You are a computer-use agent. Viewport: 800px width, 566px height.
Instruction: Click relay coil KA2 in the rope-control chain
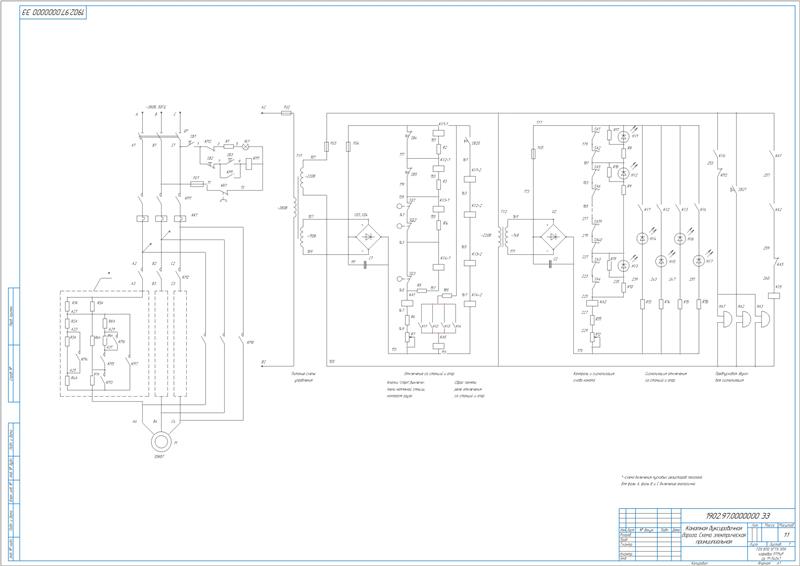click(592, 302)
